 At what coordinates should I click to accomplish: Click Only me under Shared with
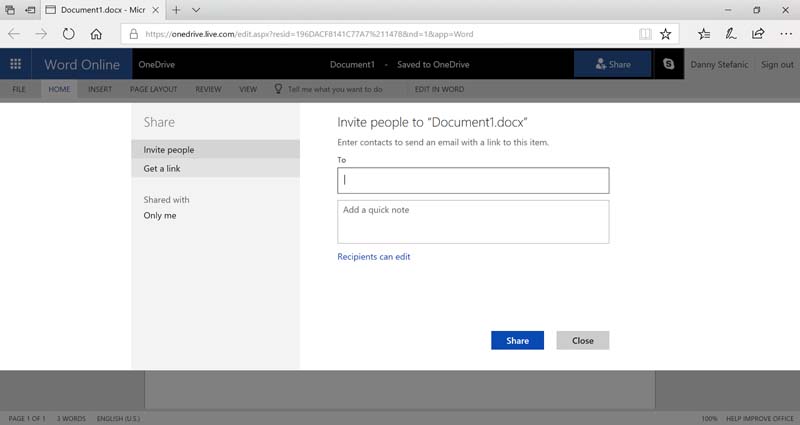coord(160,215)
